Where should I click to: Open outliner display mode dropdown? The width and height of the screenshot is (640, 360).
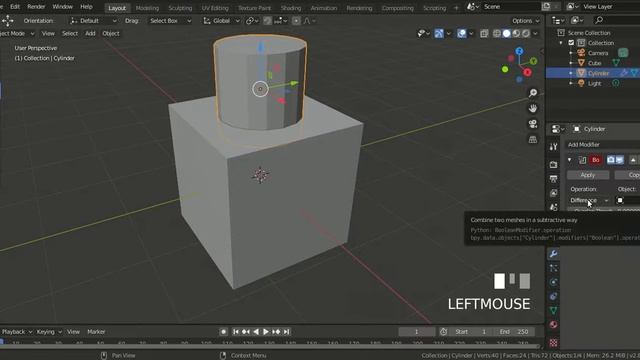pyautogui.click(x=557, y=20)
